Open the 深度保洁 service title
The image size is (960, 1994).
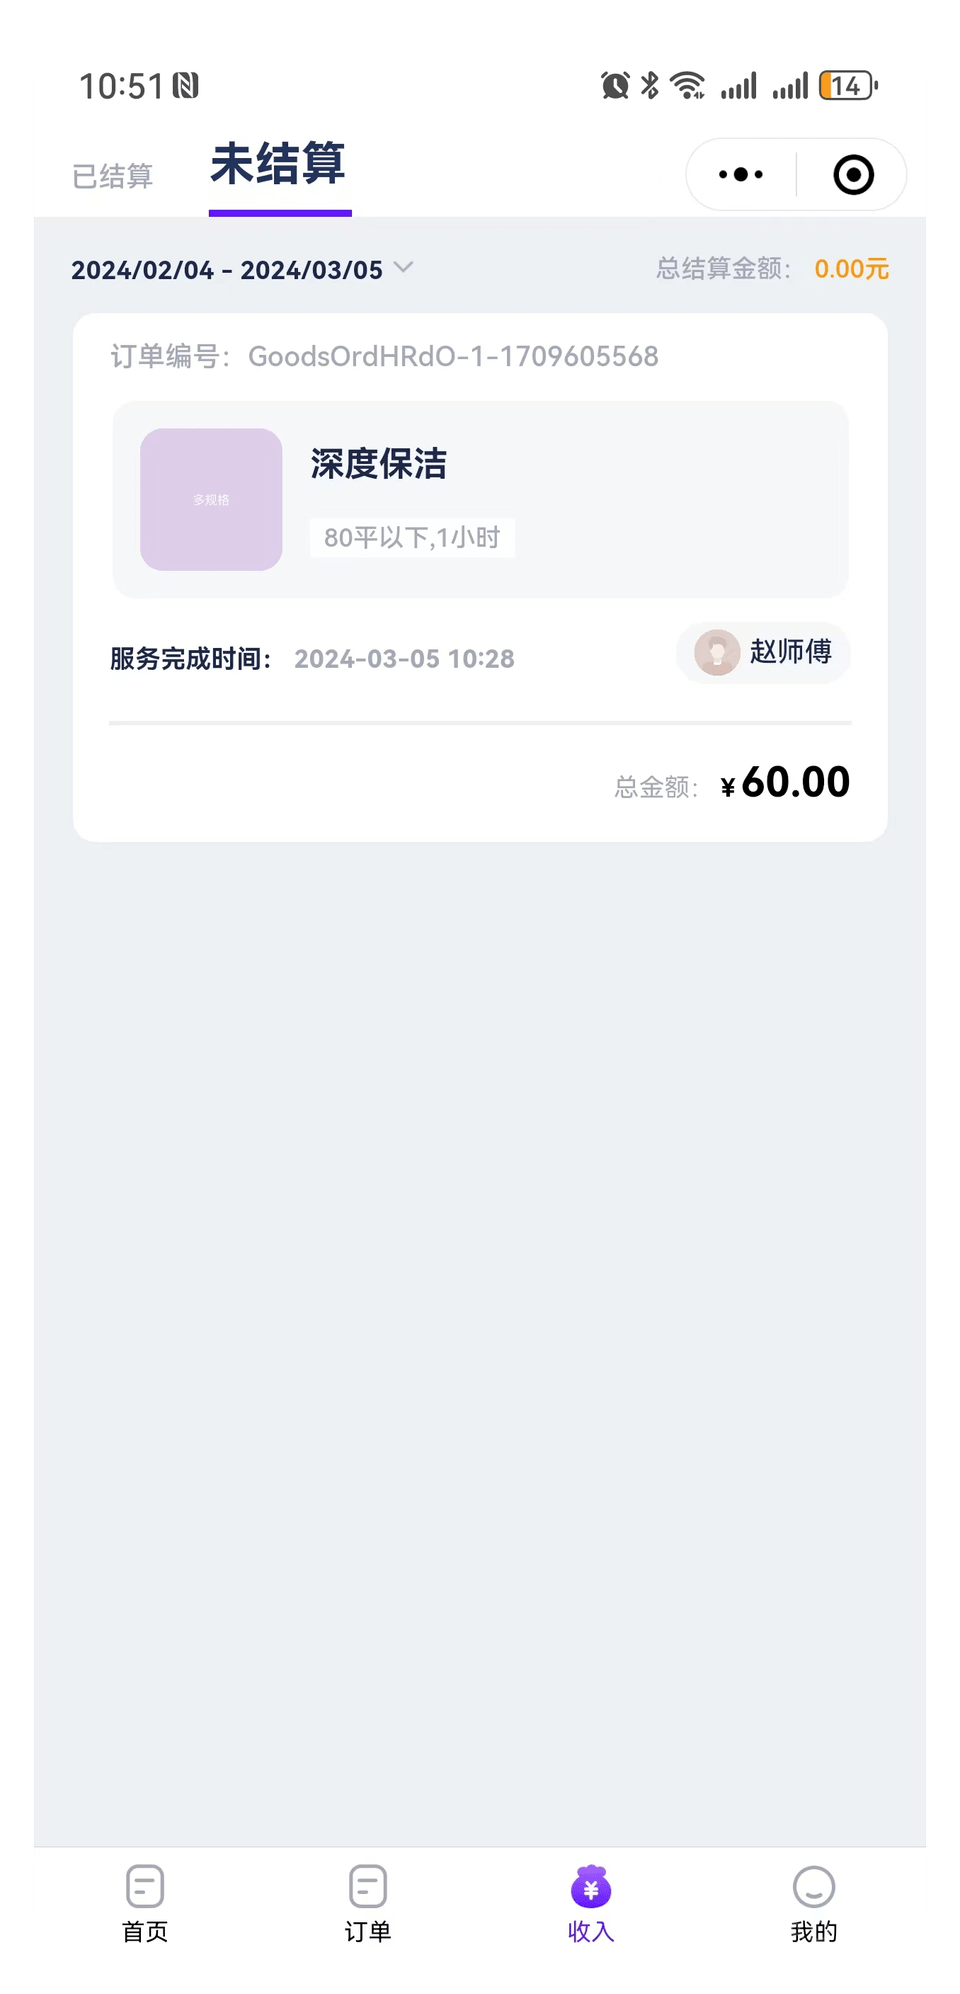coord(379,464)
